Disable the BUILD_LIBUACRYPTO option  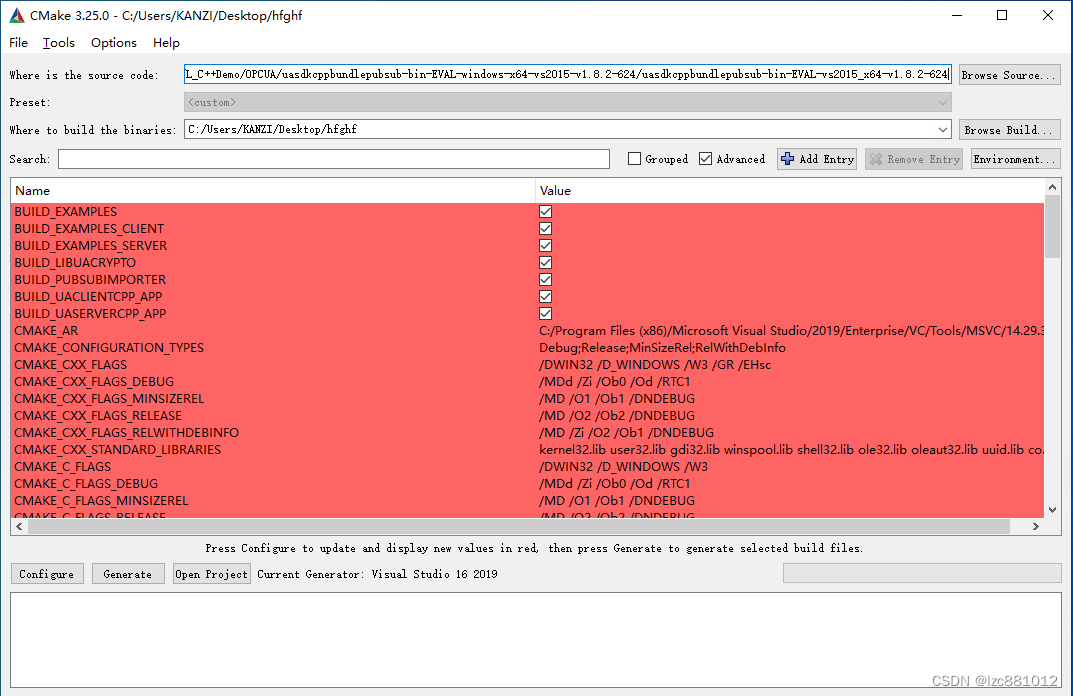(x=545, y=263)
